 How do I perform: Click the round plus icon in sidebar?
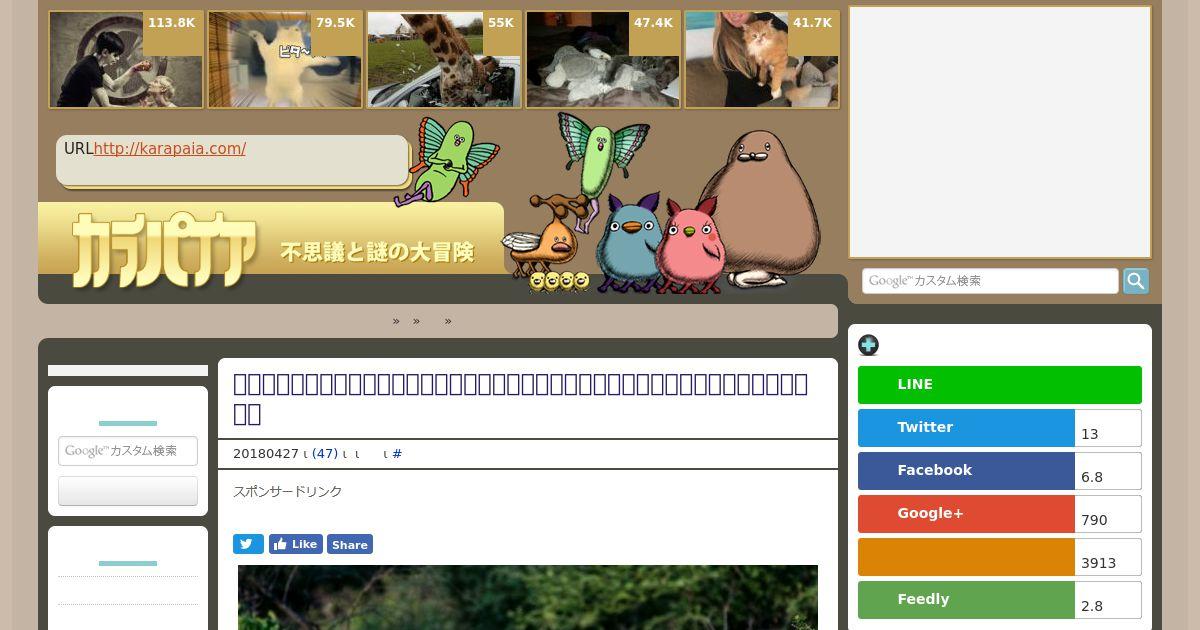tap(869, 345)
